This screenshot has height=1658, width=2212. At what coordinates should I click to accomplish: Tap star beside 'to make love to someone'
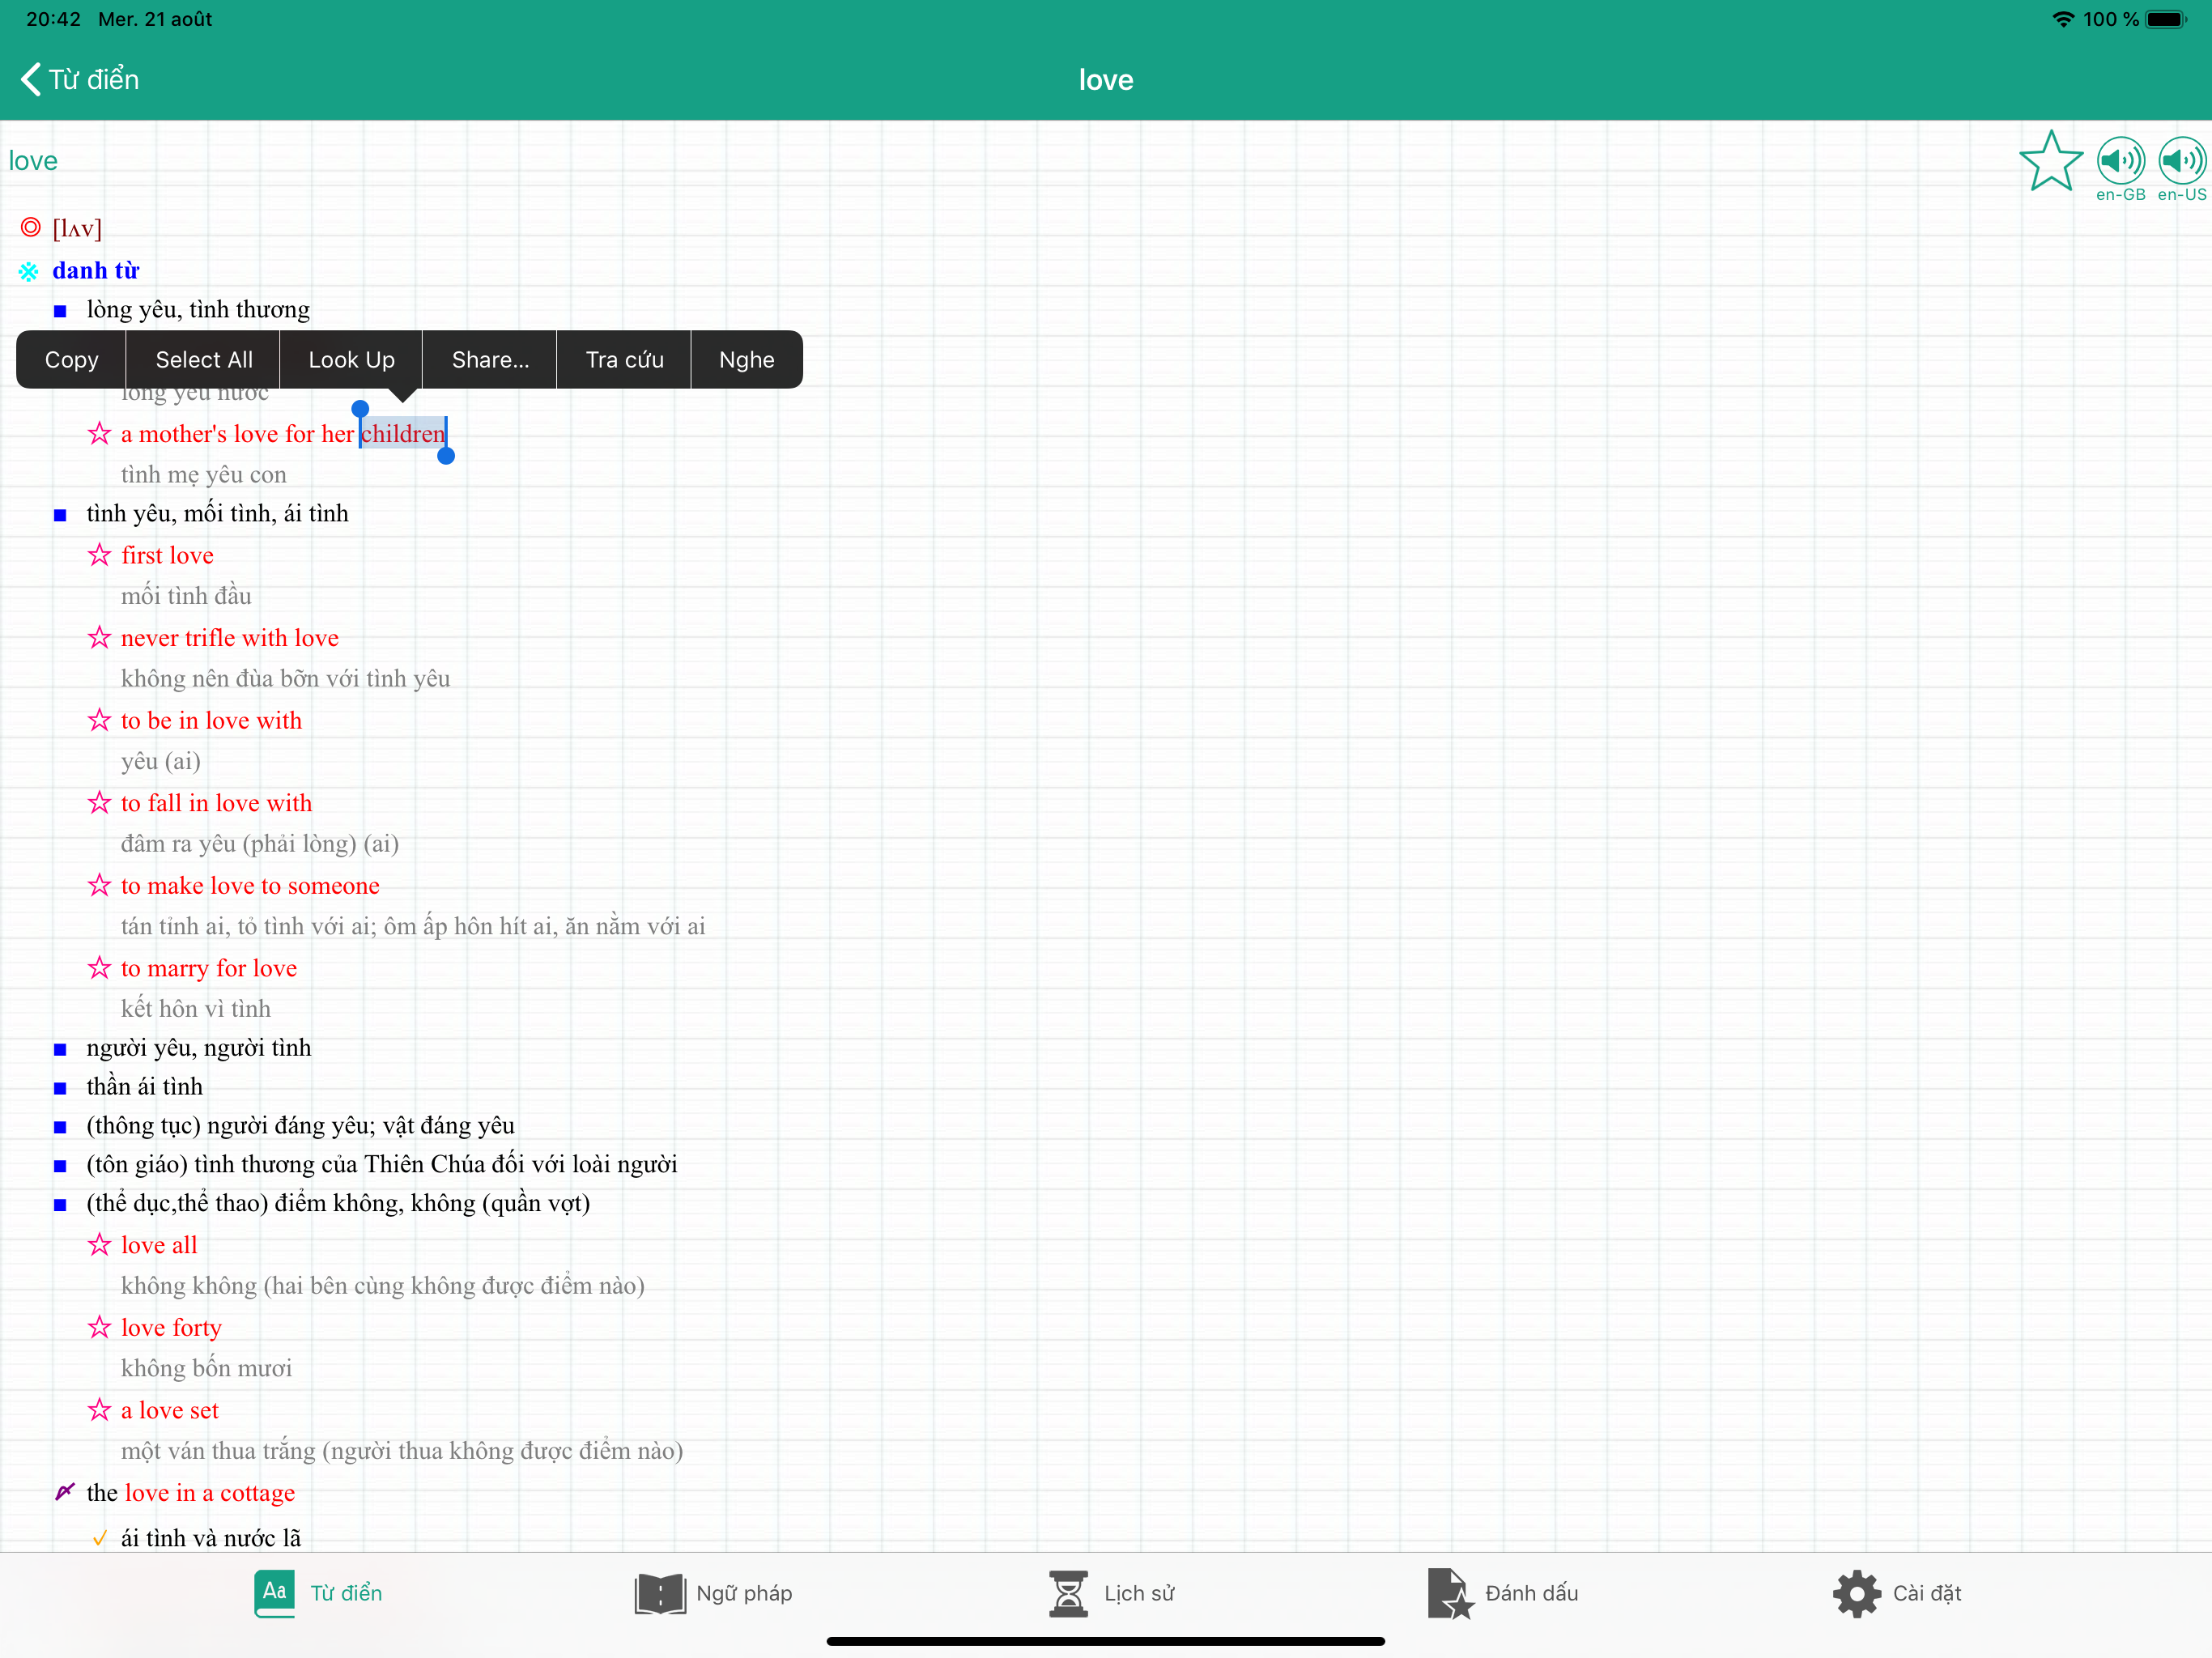coord(99,885)
